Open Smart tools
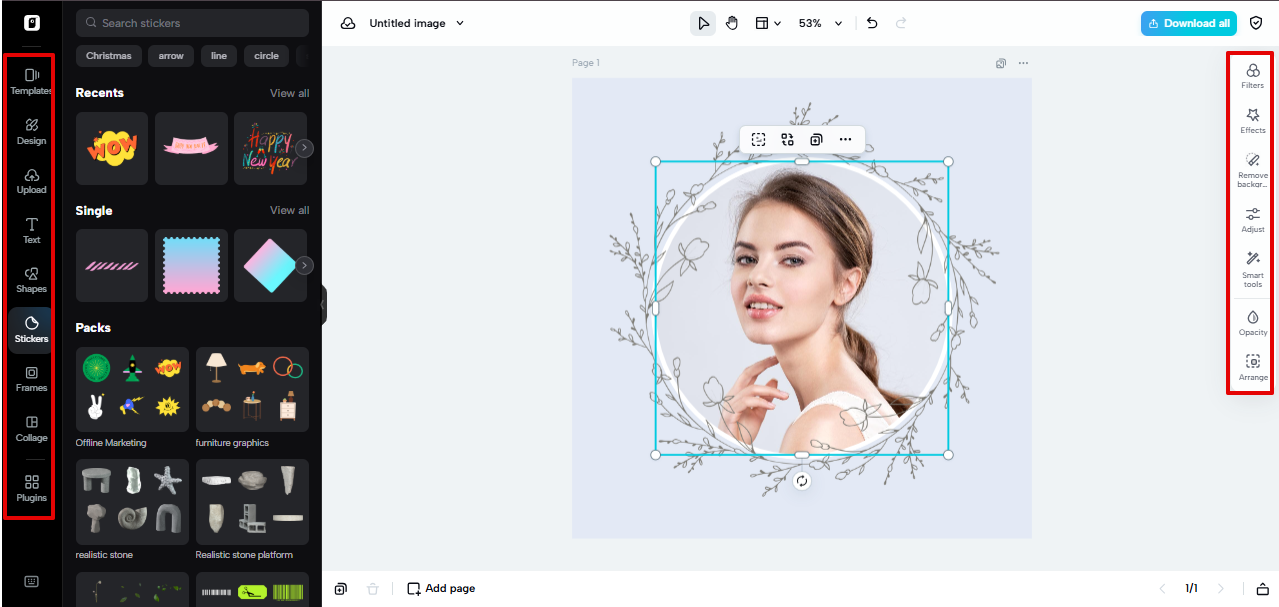The width and height of the screenshot is (1279, 607). click(1252, 269)
